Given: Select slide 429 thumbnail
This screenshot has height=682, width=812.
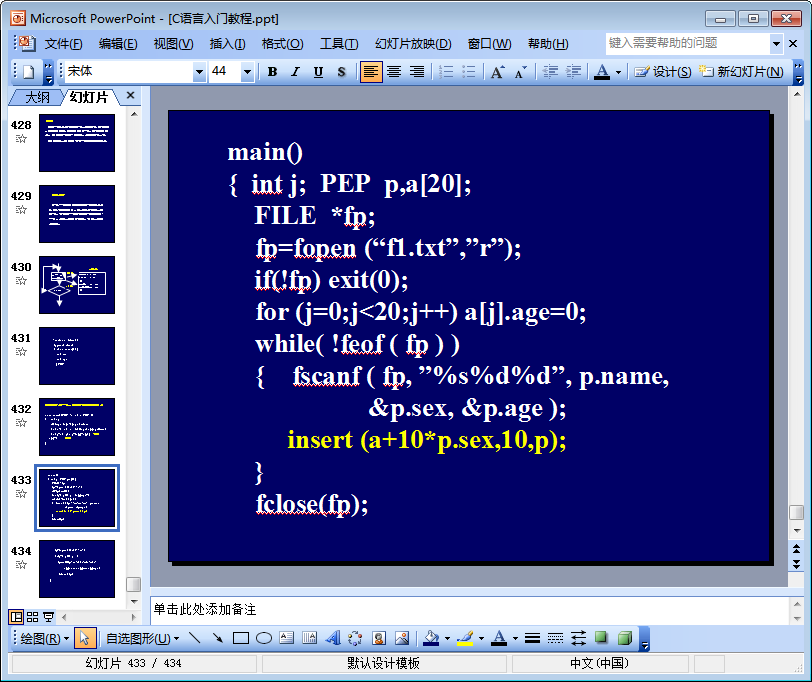Looking at the screenshot, I should 77,214.
